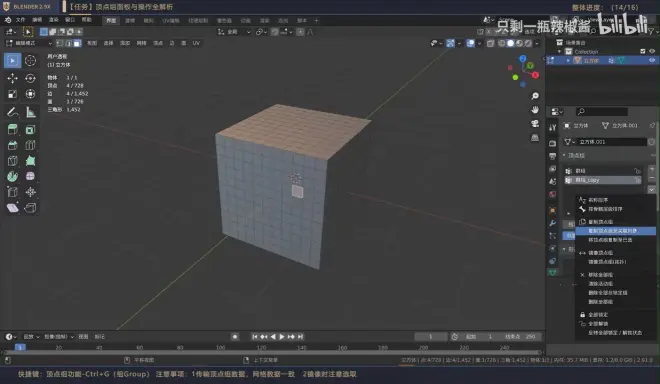The image size is (660, 384).
Task: Toggle visibility eye of cube in outliner
Action: (x=652, y=60)
